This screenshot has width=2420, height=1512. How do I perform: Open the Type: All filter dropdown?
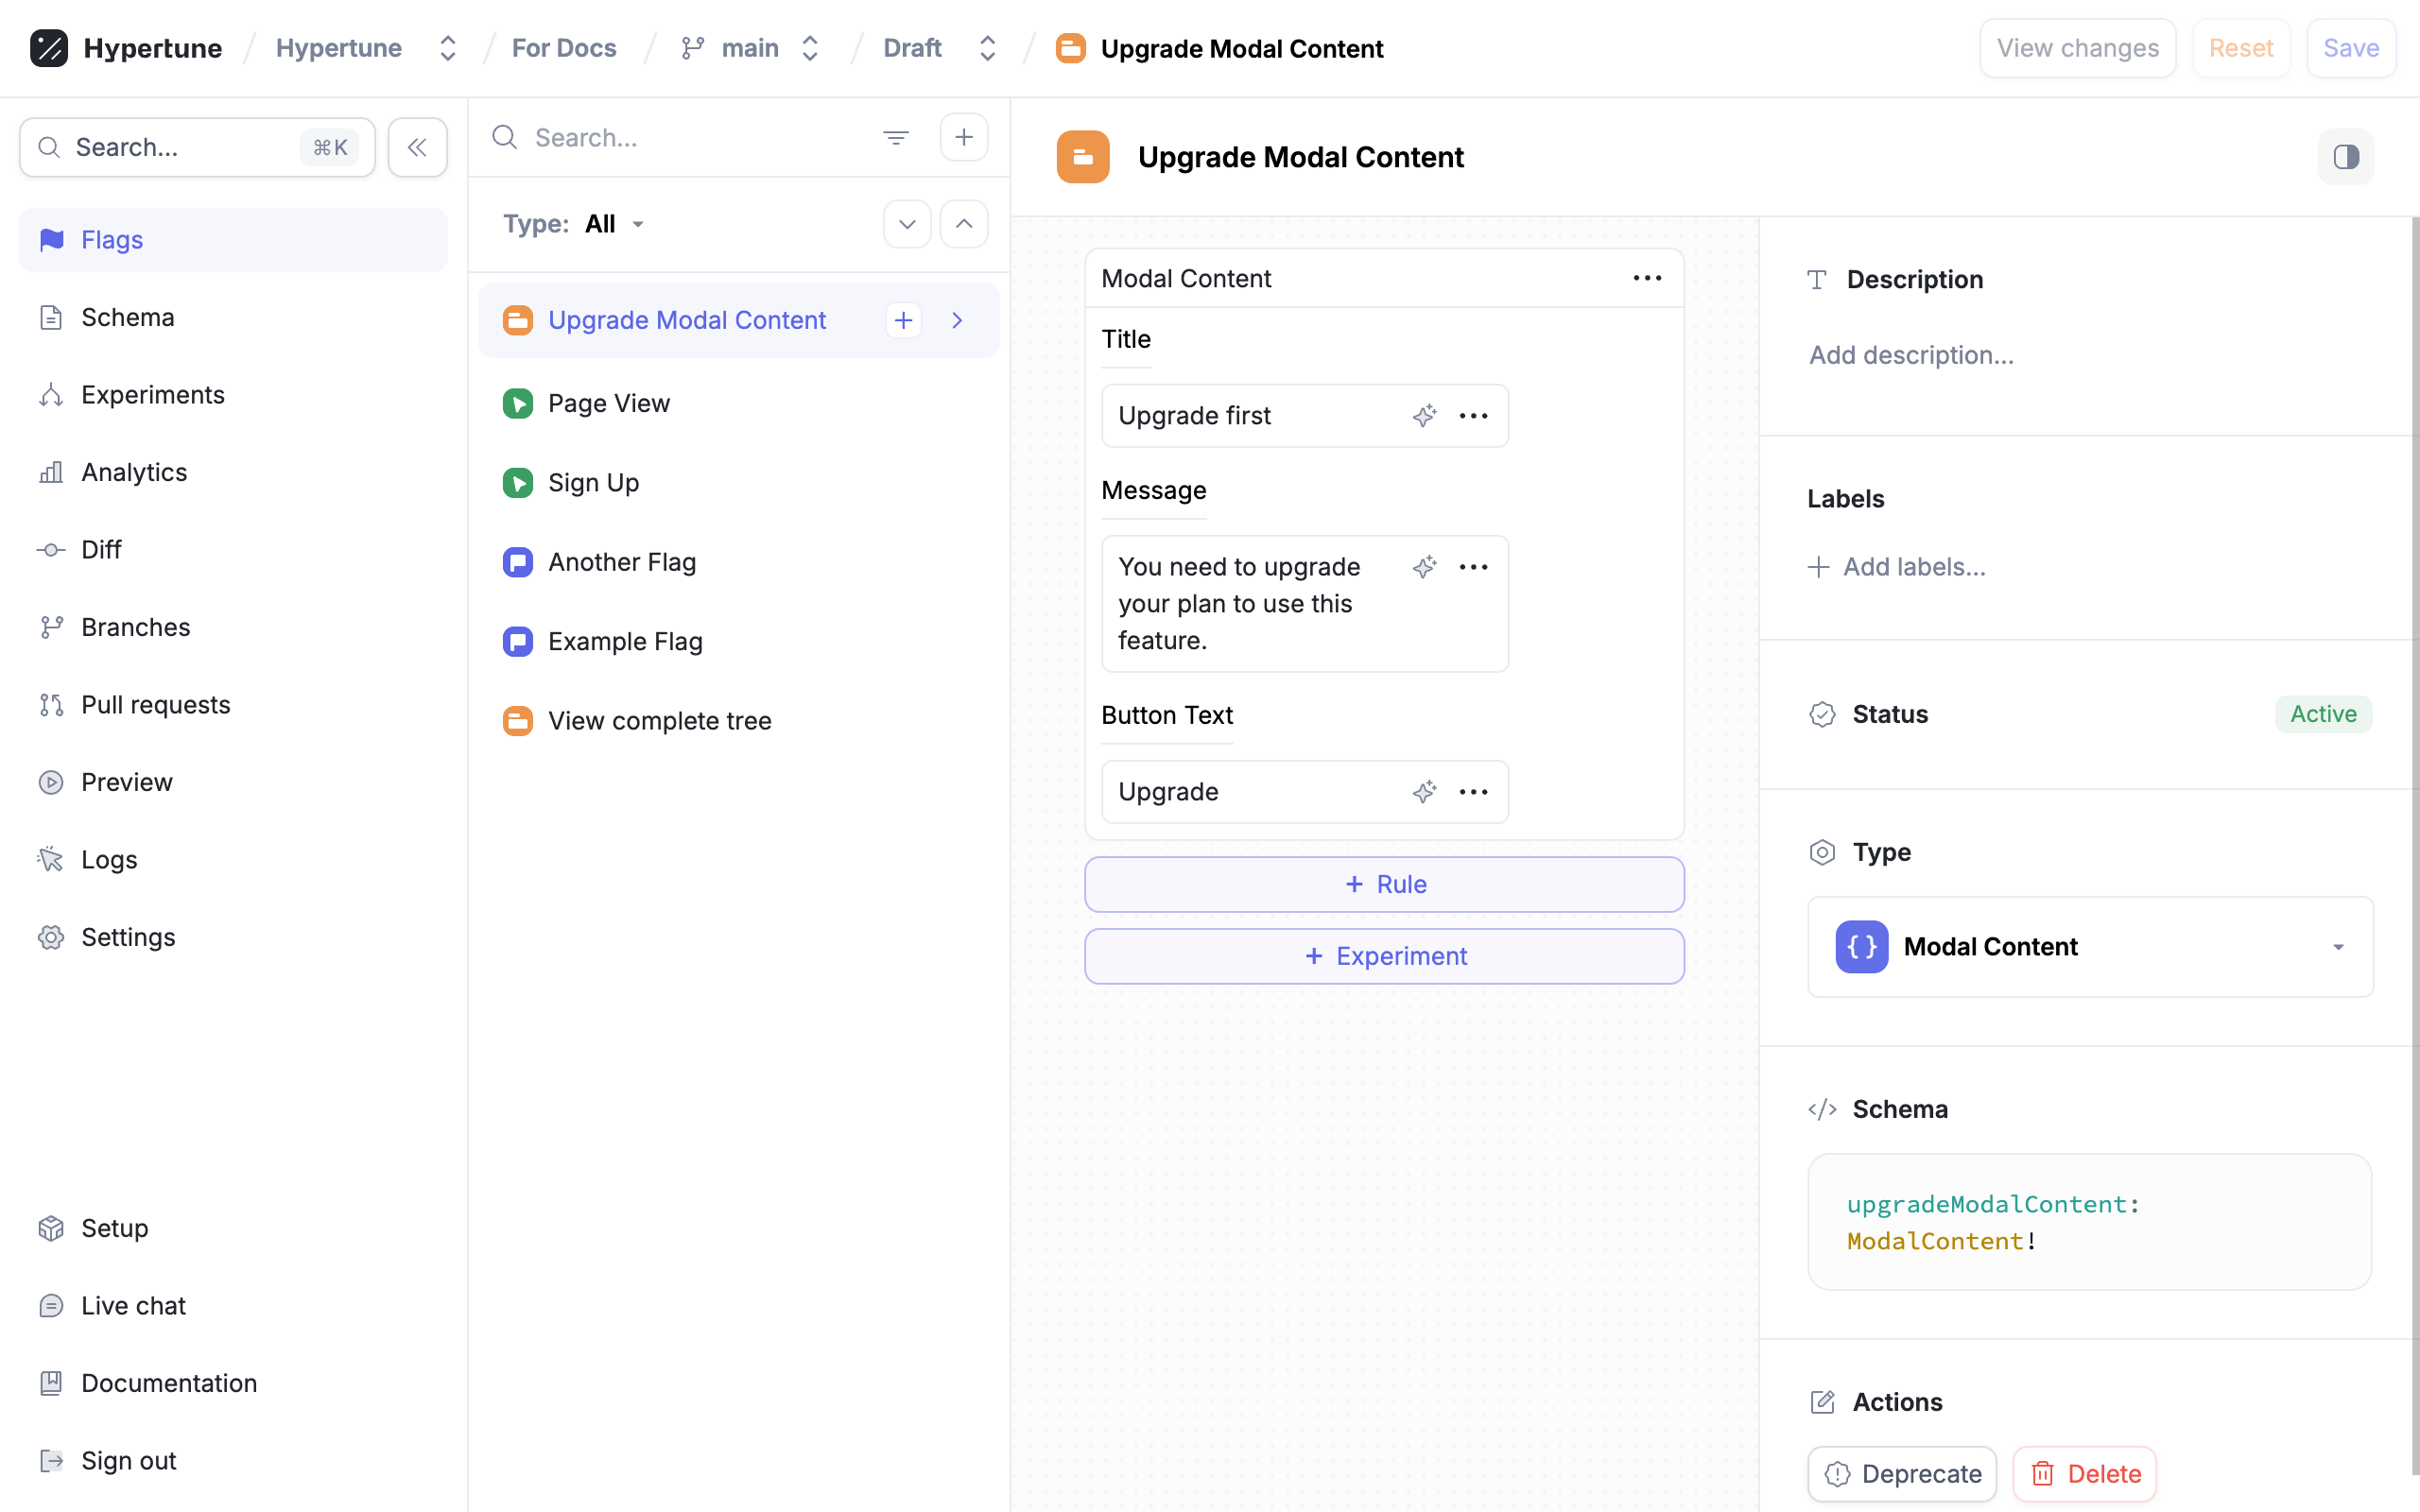point(613,224)
